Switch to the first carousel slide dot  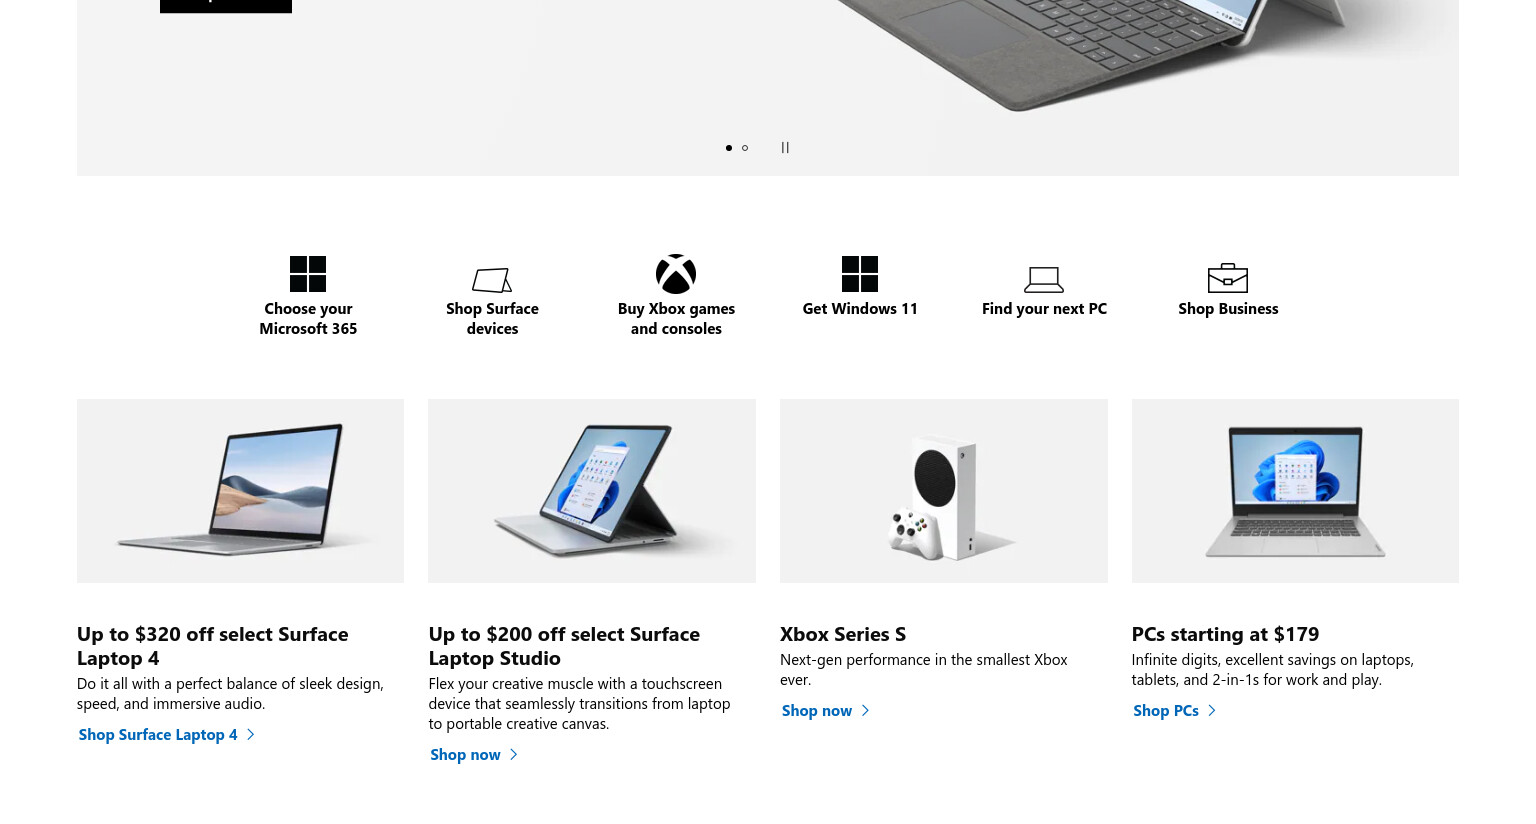pyautogui.click(x=729, y=148)
